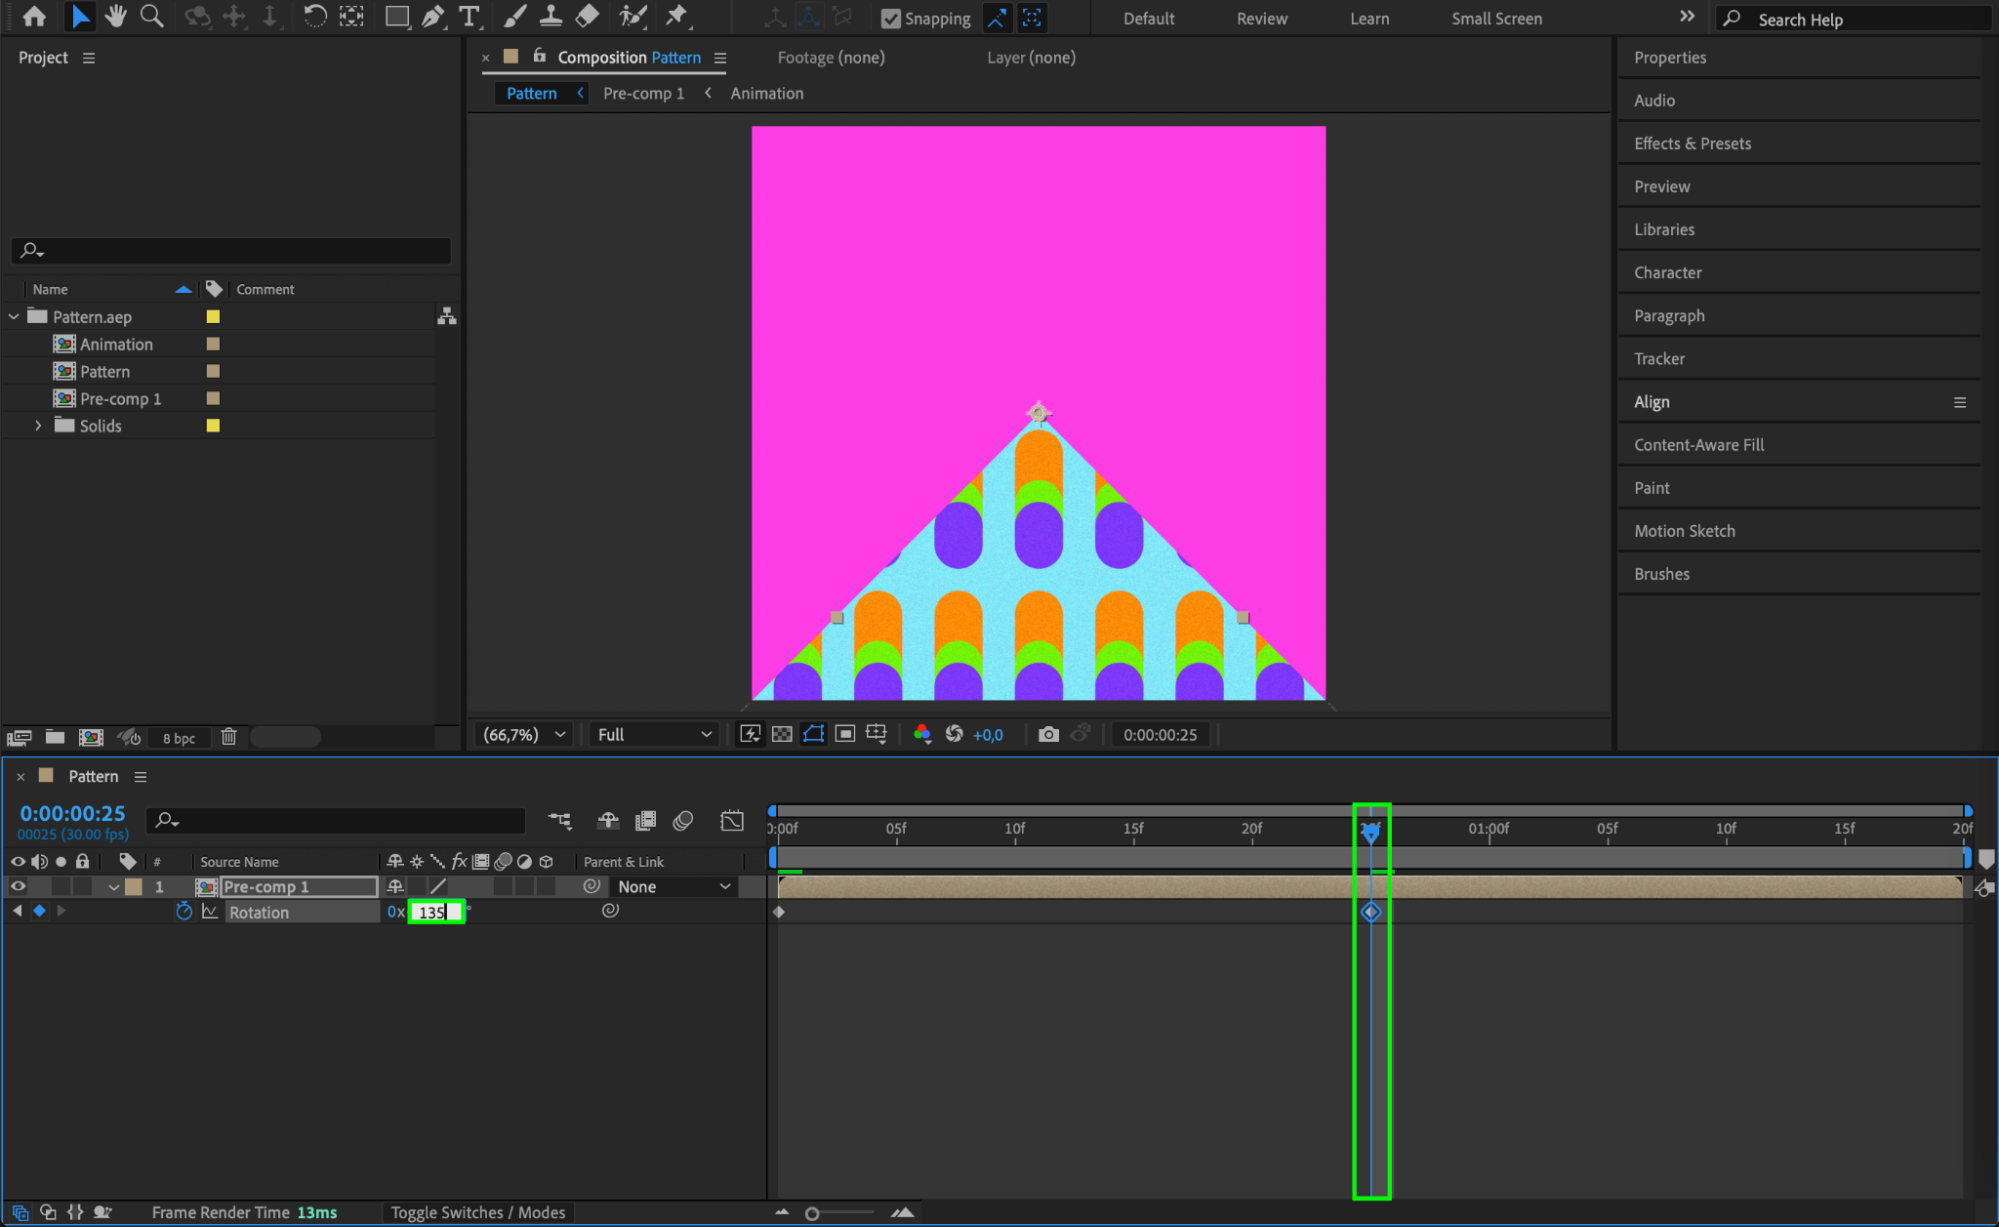Click the snapshot camera icon

click(x=1047, y=734)
